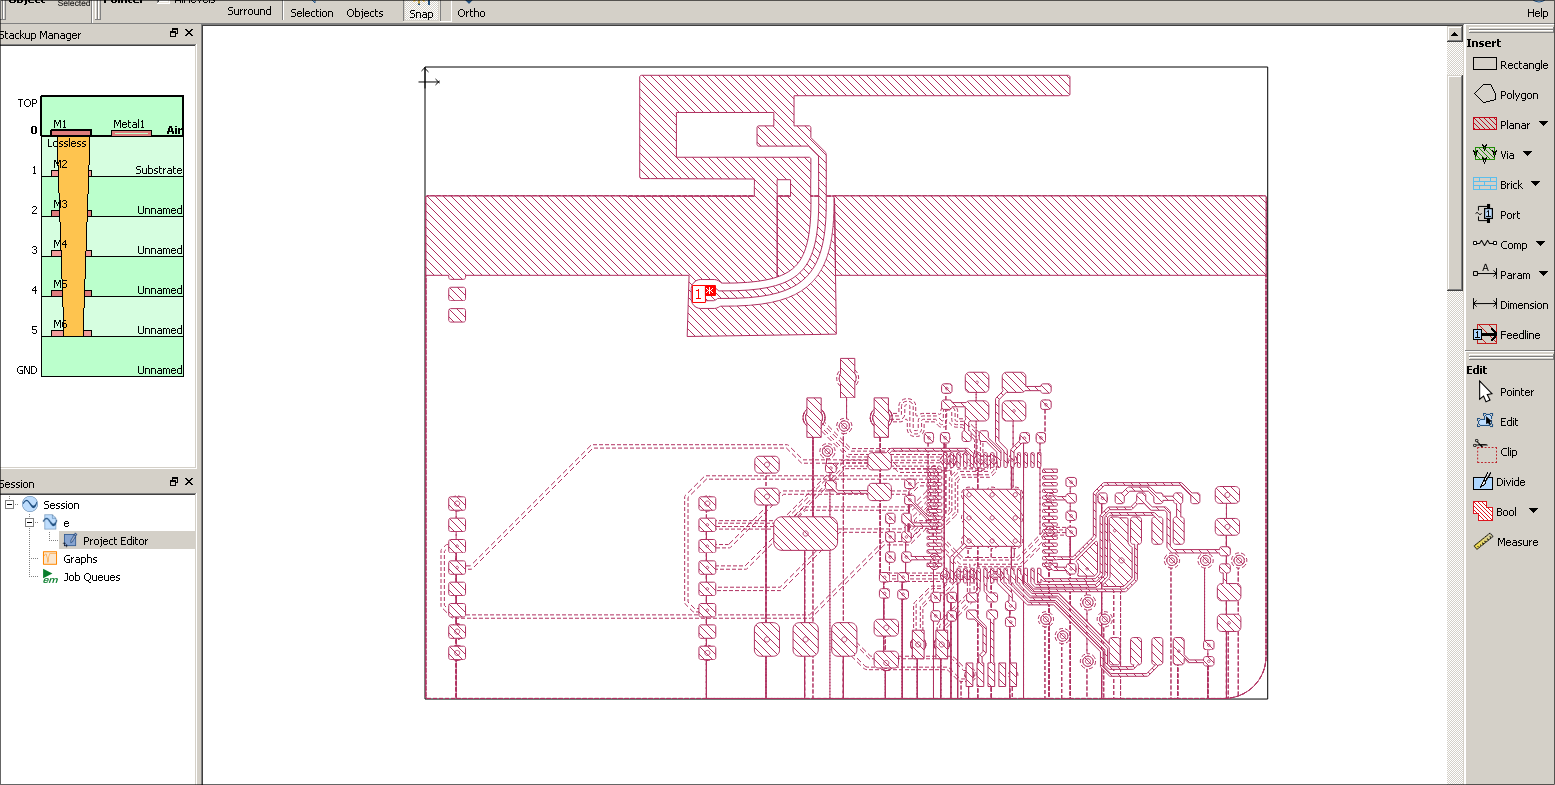Screen dimensions: 1555x785
Task: Activate the Feedline insert tool
Action: click(x=1507, y=335)
